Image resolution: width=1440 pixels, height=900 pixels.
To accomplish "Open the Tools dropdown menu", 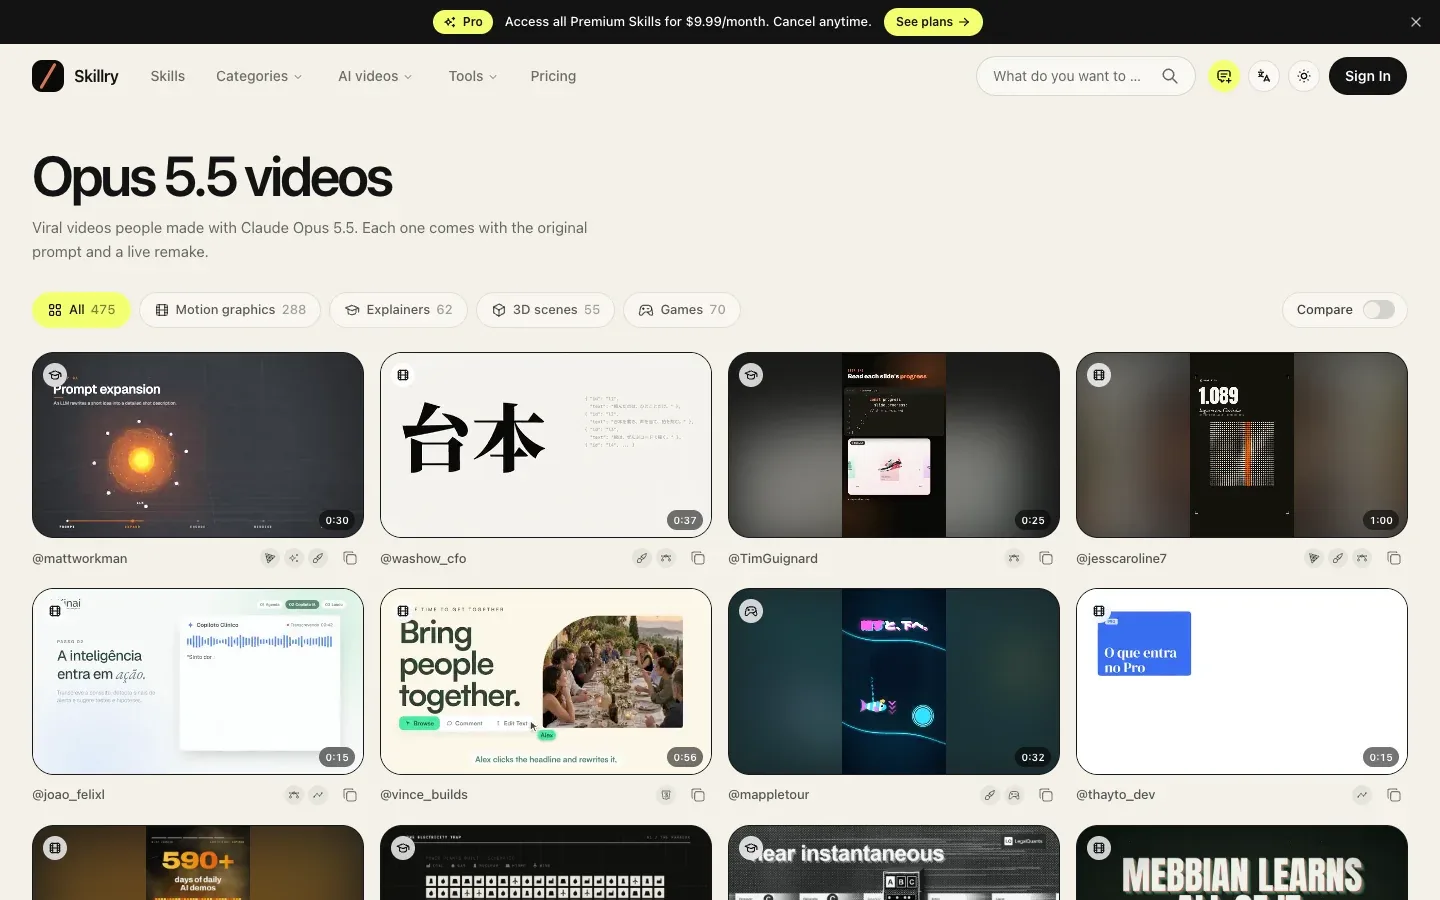I will pyautogui.click(x=472, y=76).
